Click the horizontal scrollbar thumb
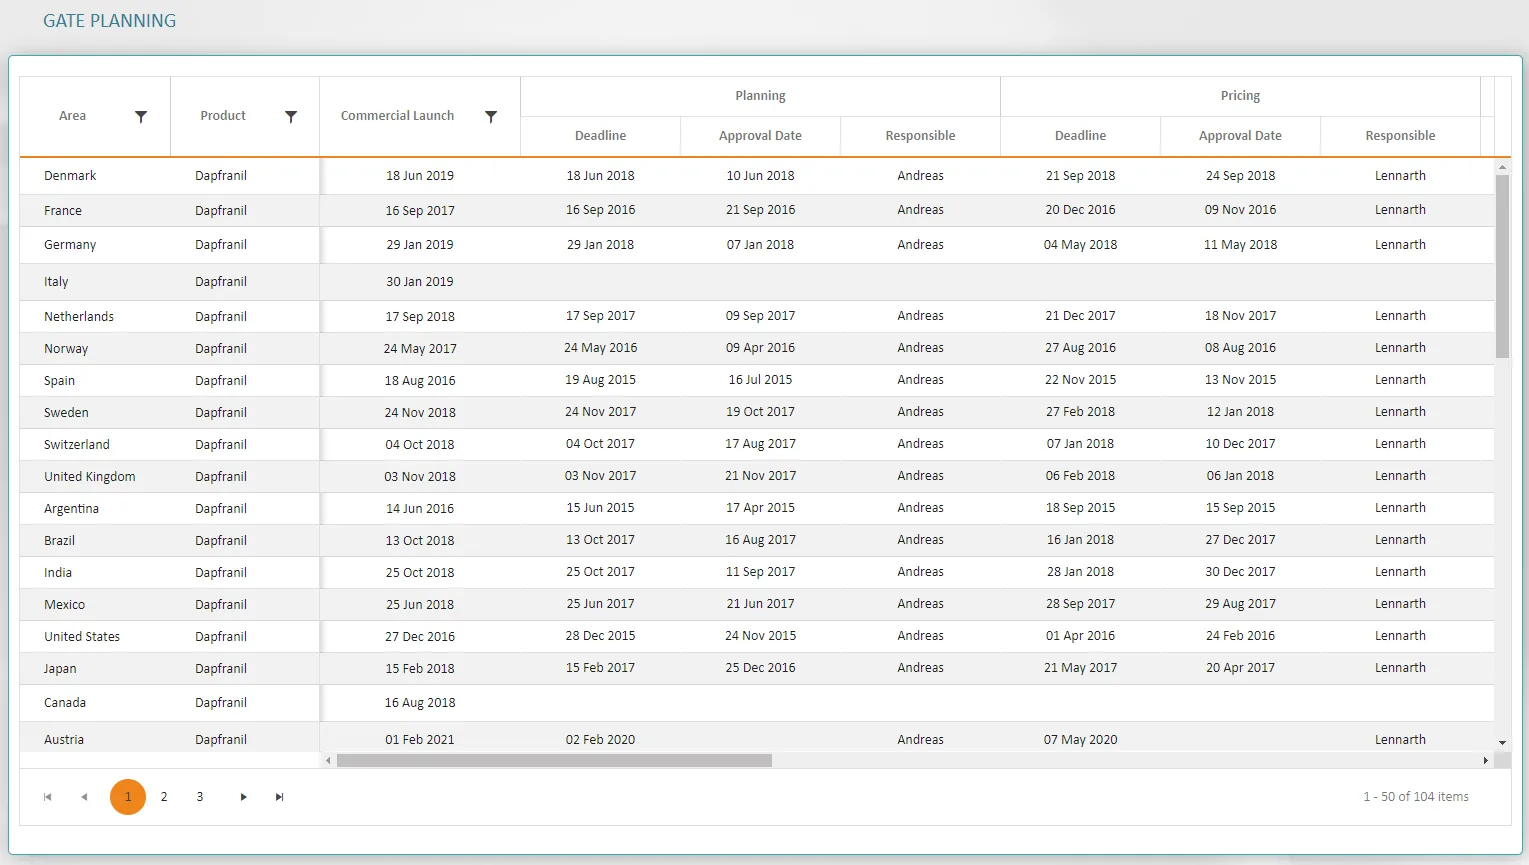Viewport: 1529px width, 865px height. tap(554, 761)
